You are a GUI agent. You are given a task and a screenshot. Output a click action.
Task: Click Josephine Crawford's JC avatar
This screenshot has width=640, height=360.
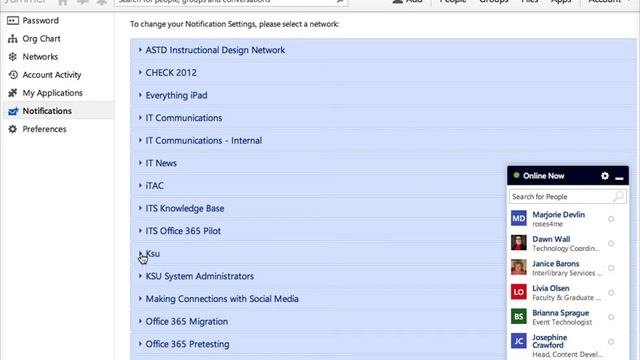(x=519, y=341)
